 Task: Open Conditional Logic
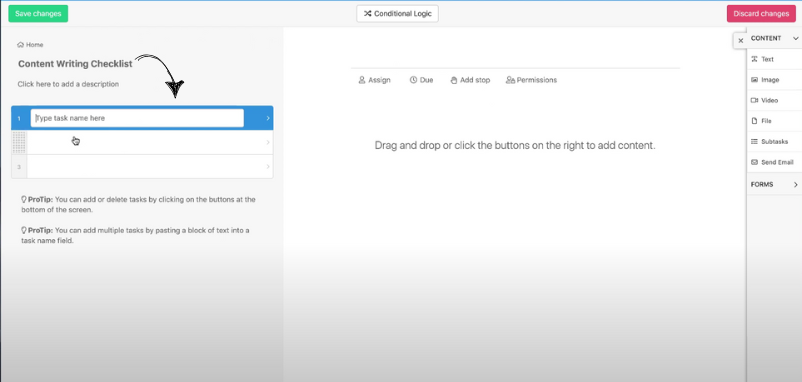point(397,14)
